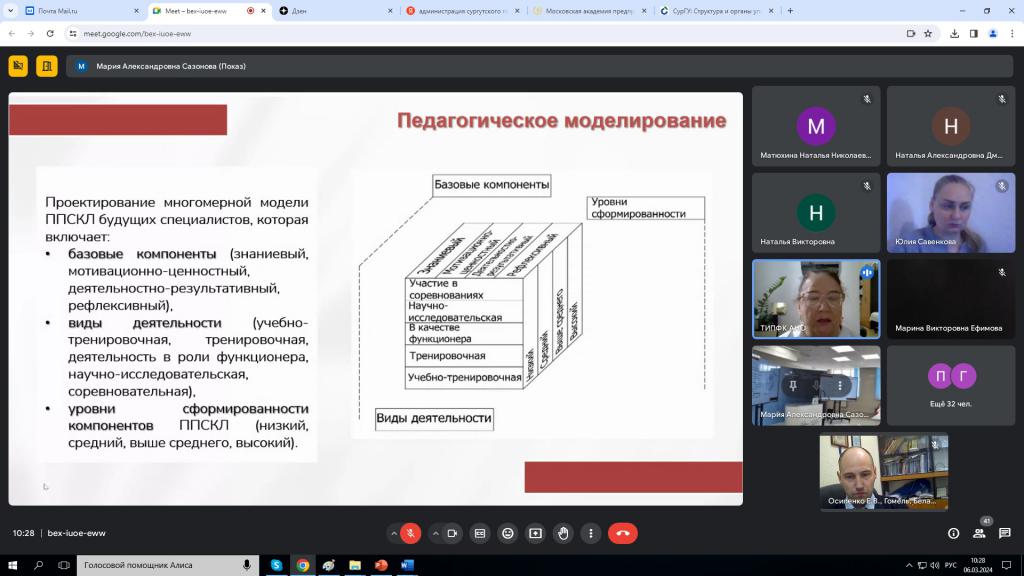Viewport: 1024px width, 576px height.
Task: Expand video settings arrow beside camera
Action: 435,533
